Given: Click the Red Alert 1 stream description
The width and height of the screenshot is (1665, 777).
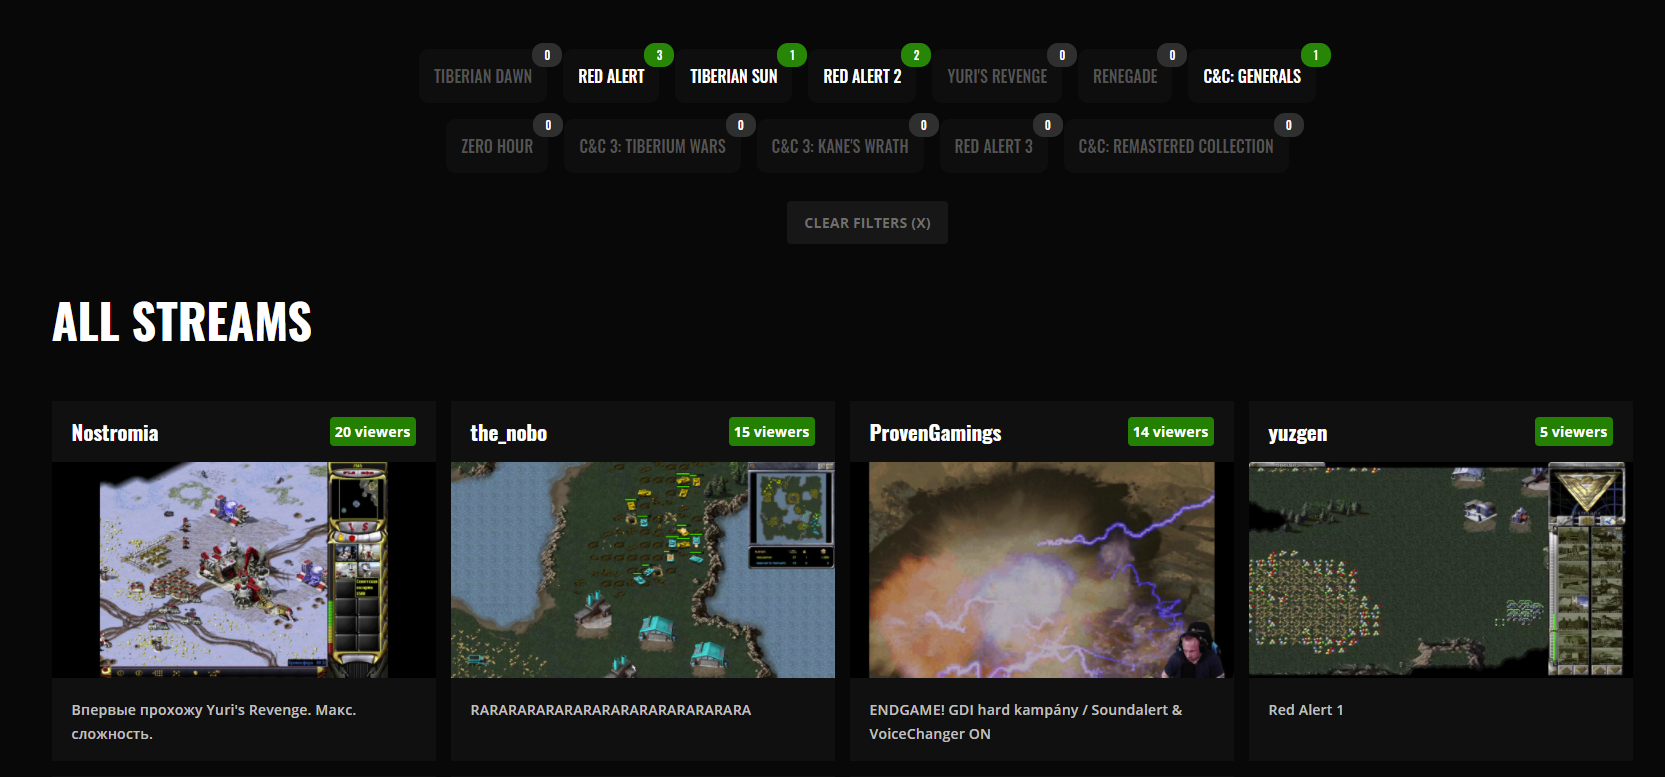Looking at the screenshot, I should coord(1306,710).
